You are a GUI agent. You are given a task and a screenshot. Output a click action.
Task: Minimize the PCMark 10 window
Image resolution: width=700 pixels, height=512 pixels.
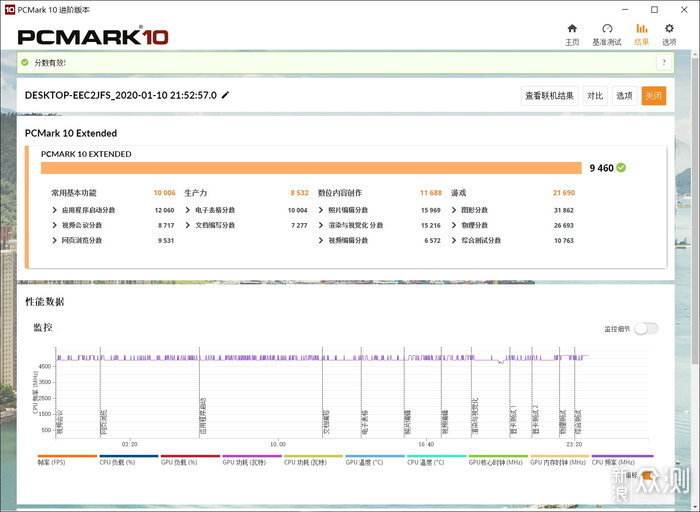[625, 9]
